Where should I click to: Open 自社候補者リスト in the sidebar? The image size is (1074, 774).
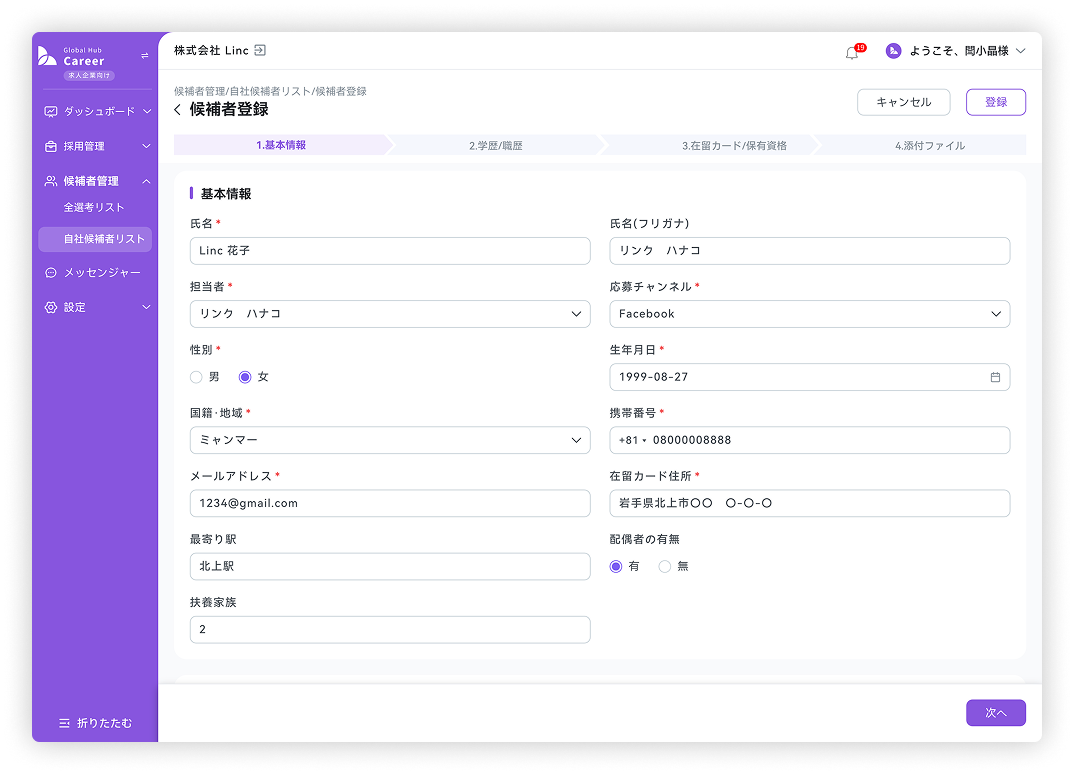(95, 239)
